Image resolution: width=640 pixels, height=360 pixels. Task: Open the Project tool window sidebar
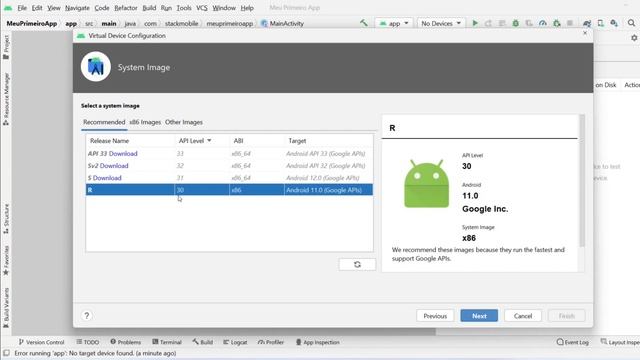point(6,47)
